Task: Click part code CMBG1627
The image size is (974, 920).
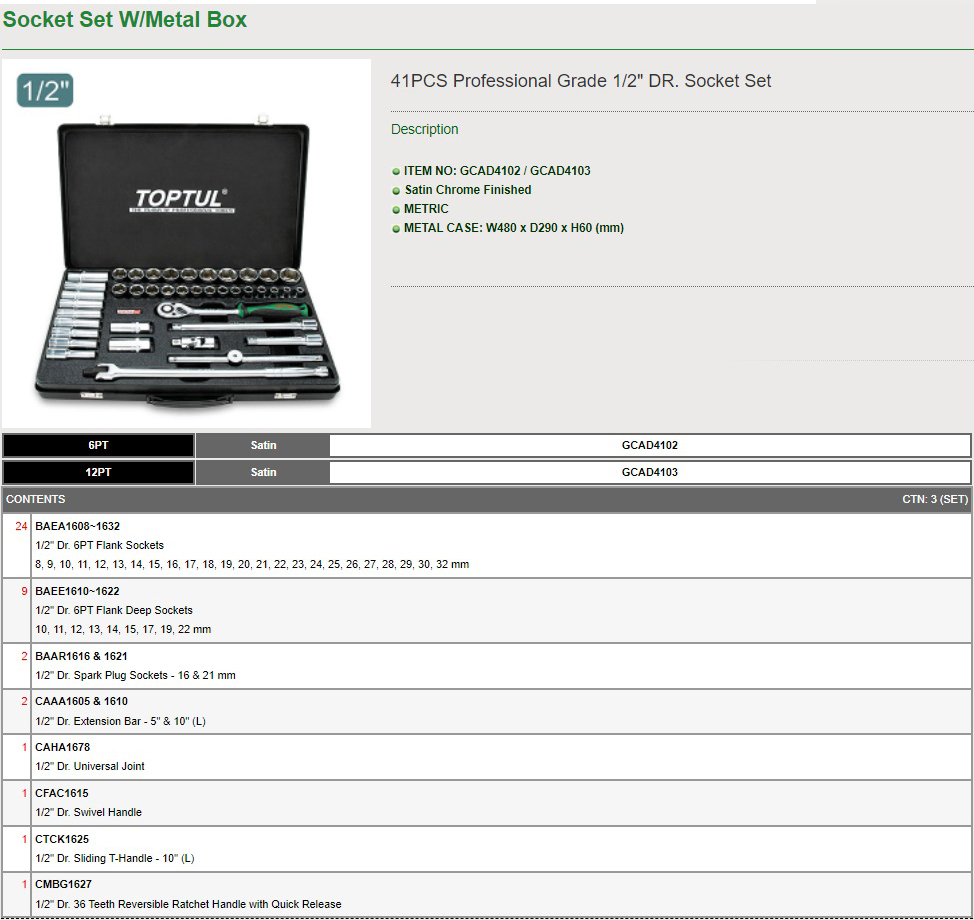Action: tap(63, 884)
